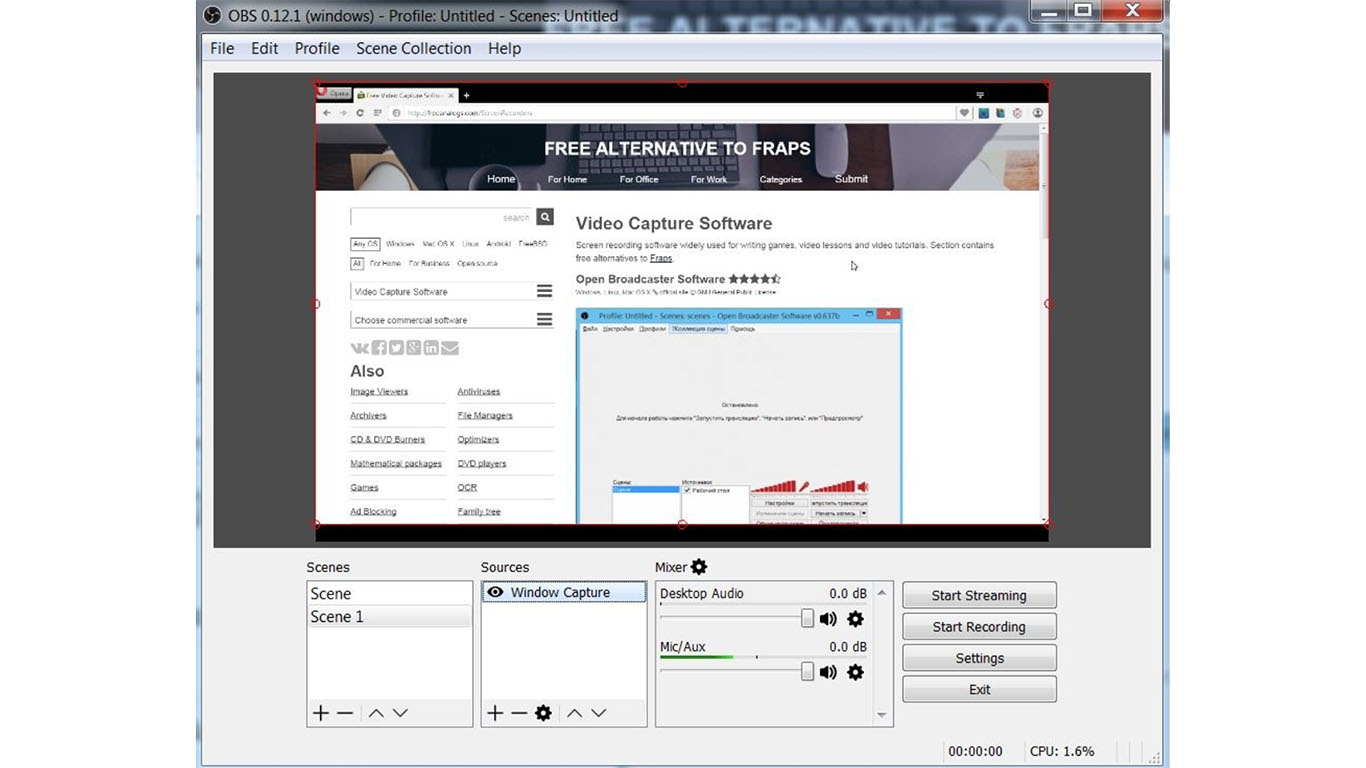Select the "Scene" entry in Scenes list
The image size is (1366, 768).
(x=389, y=594)
